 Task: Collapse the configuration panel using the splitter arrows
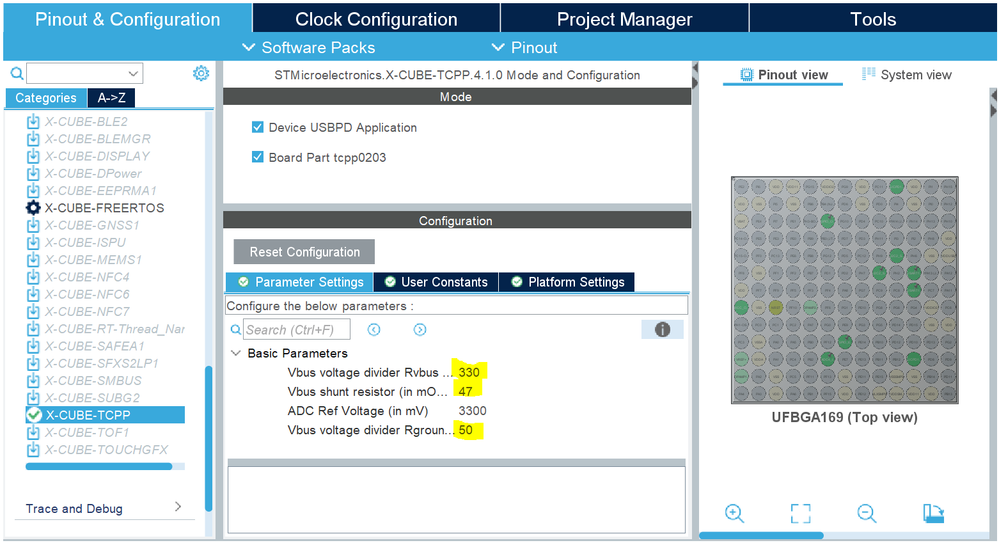[695, 75]
